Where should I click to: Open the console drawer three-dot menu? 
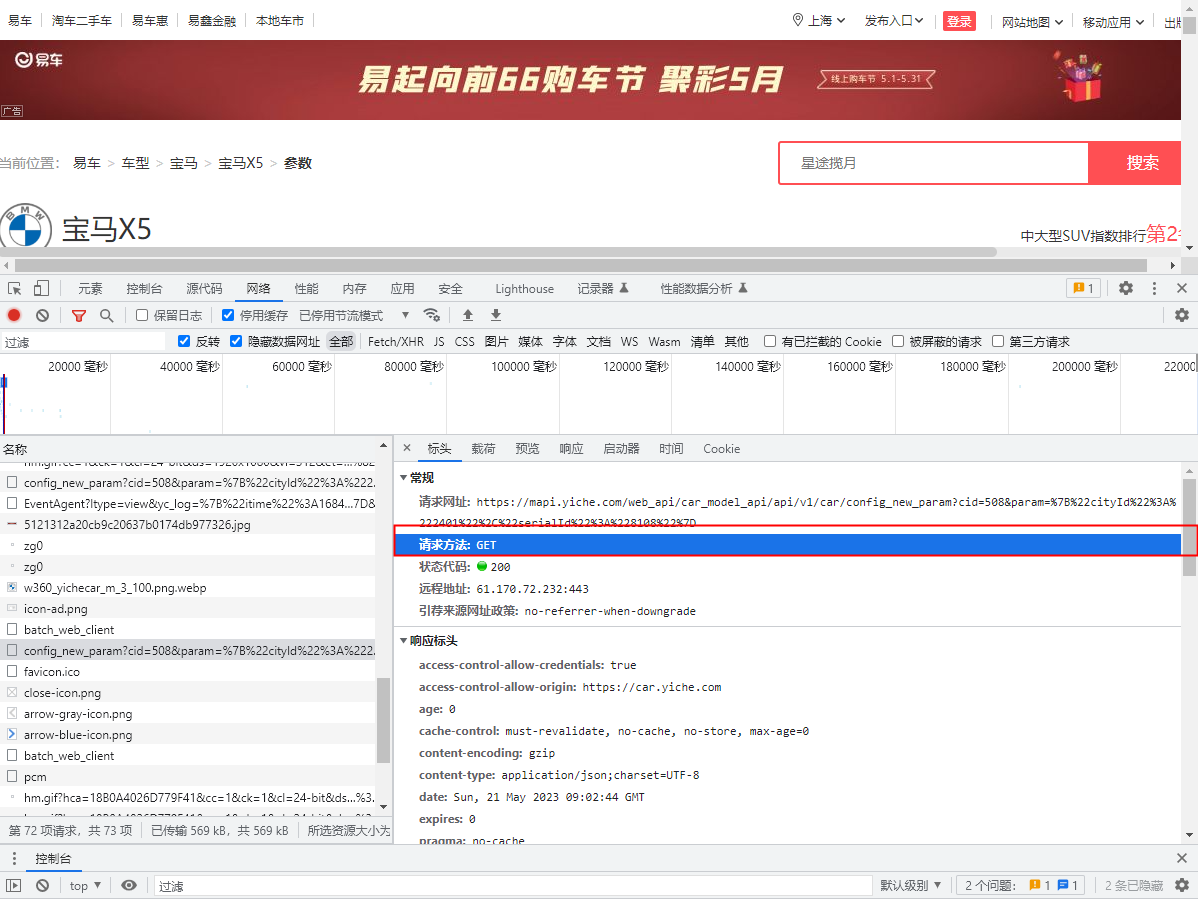pyautogui.click(x=14, y=858)
